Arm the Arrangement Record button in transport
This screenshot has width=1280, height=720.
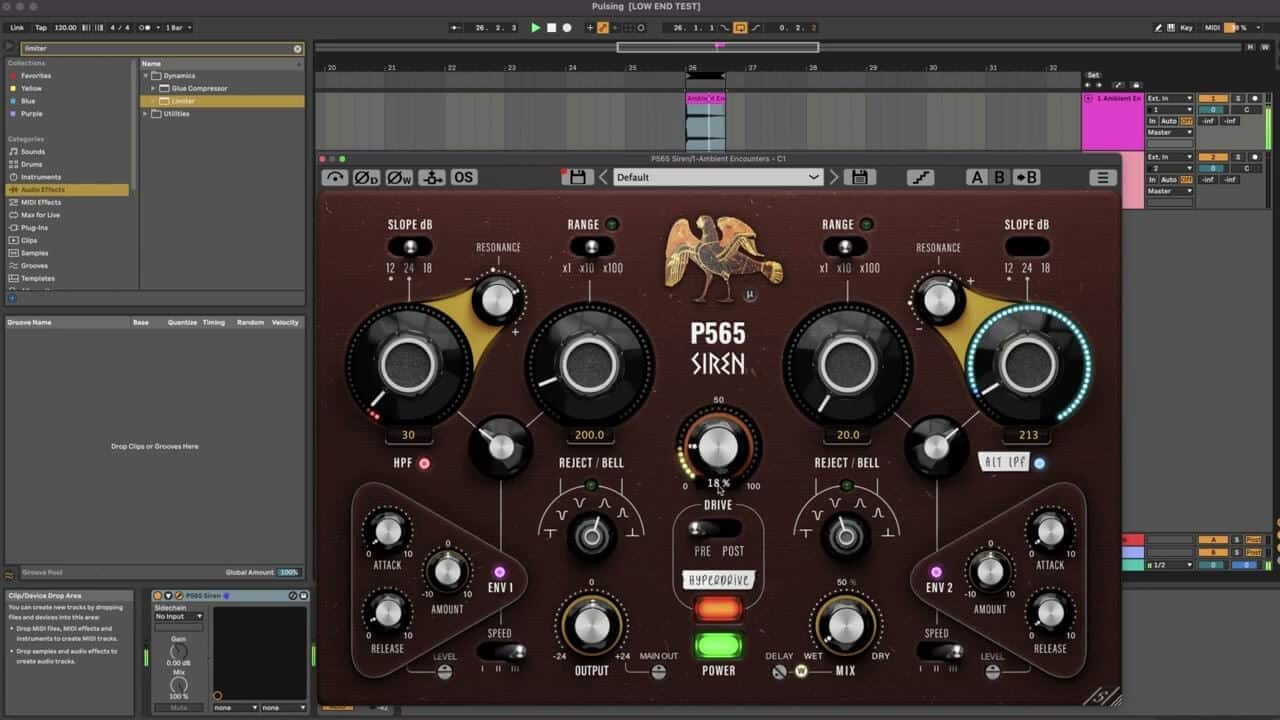coord(567,28)
